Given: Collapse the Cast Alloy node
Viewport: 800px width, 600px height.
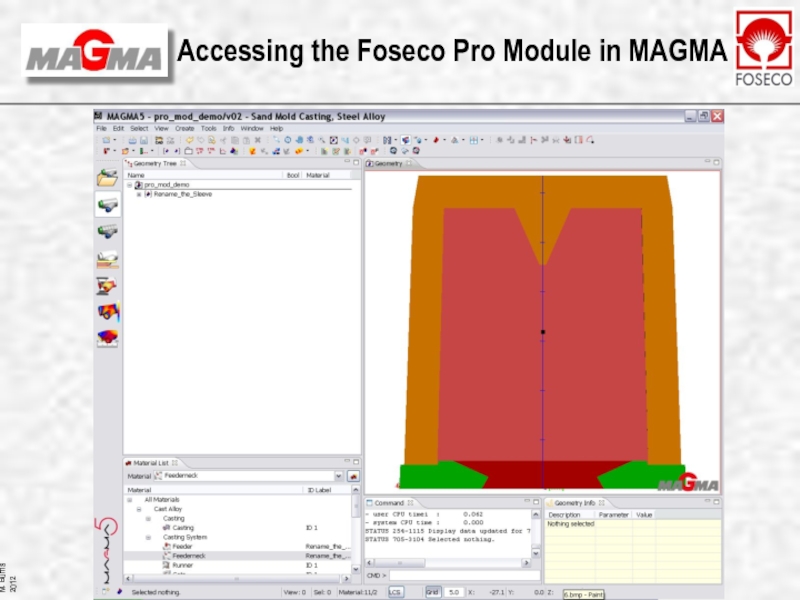Looking at the screenshot, I should click(x=139, y=509).
